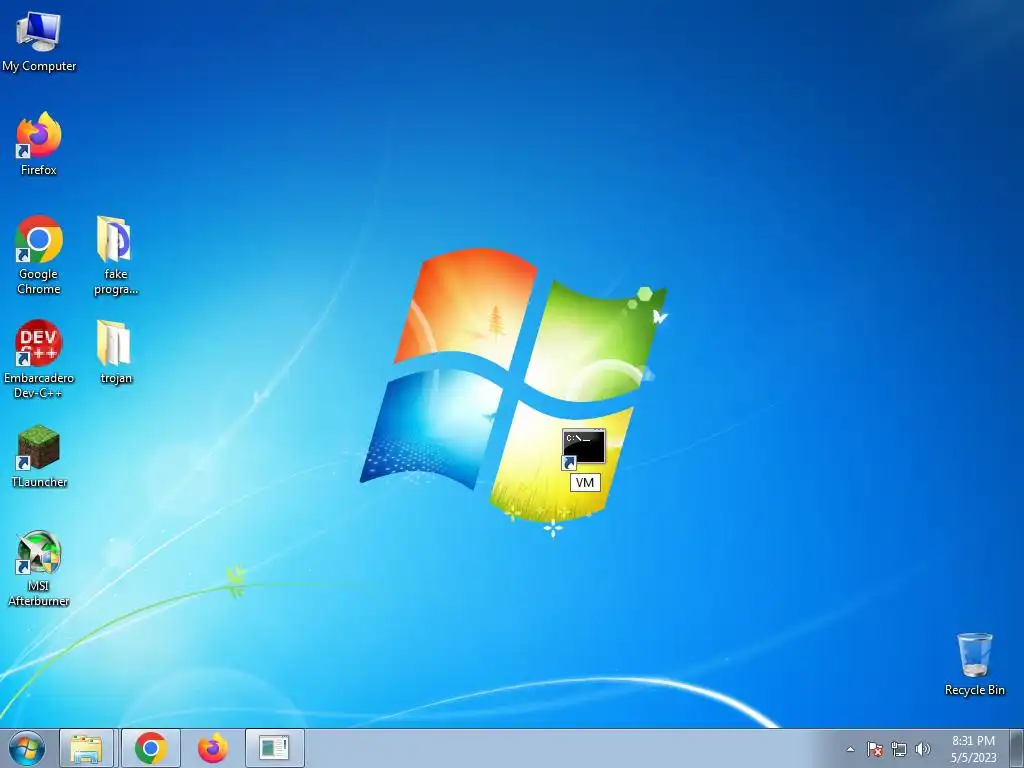Click the VM icon label

pyautogui.click(x=584, y=483)
